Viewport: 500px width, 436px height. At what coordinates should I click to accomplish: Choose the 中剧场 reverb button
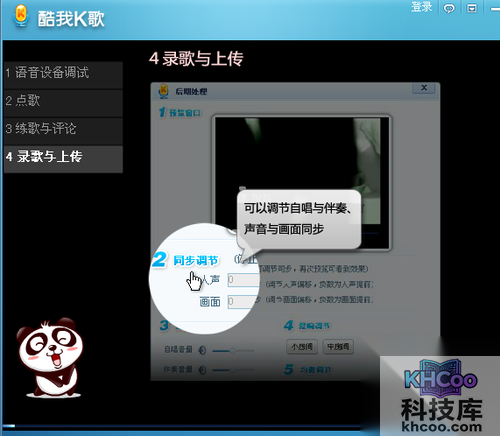click(x=338, y=347)
